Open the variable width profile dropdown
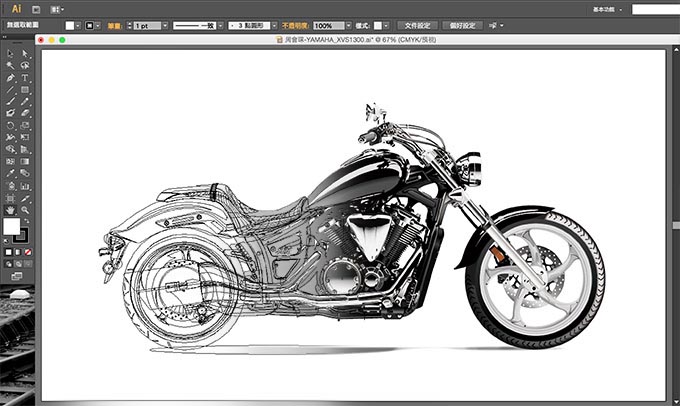This screenshot has width=680, height=406. (220, 26)
